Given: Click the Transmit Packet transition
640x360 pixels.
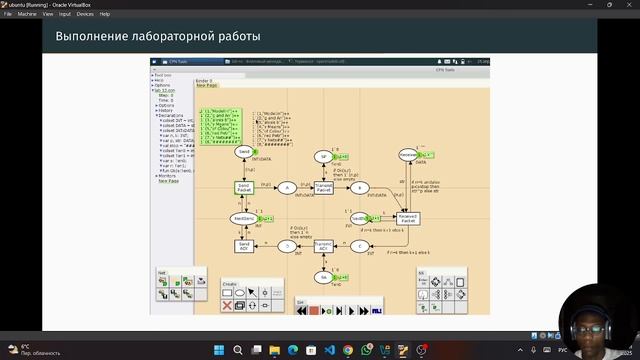Looking at the screenshot, I should point(324,188).
